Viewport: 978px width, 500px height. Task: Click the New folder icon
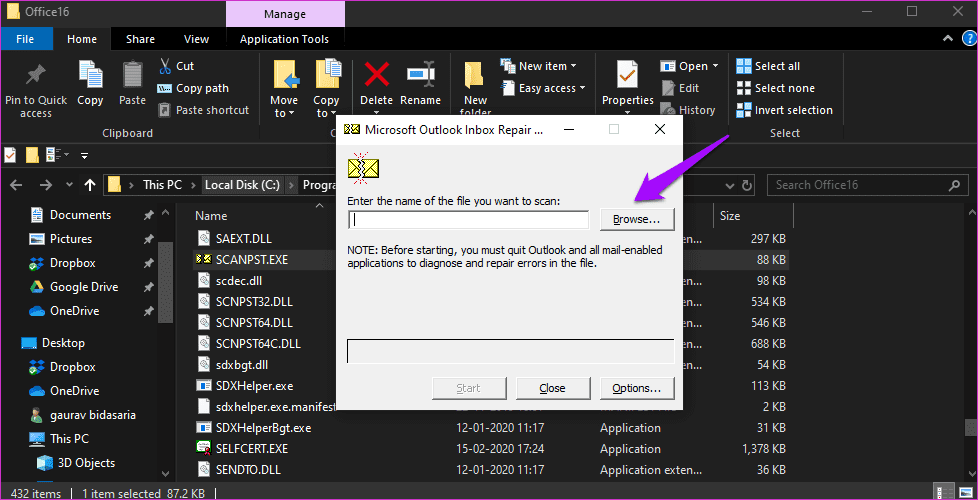point(475,76)
